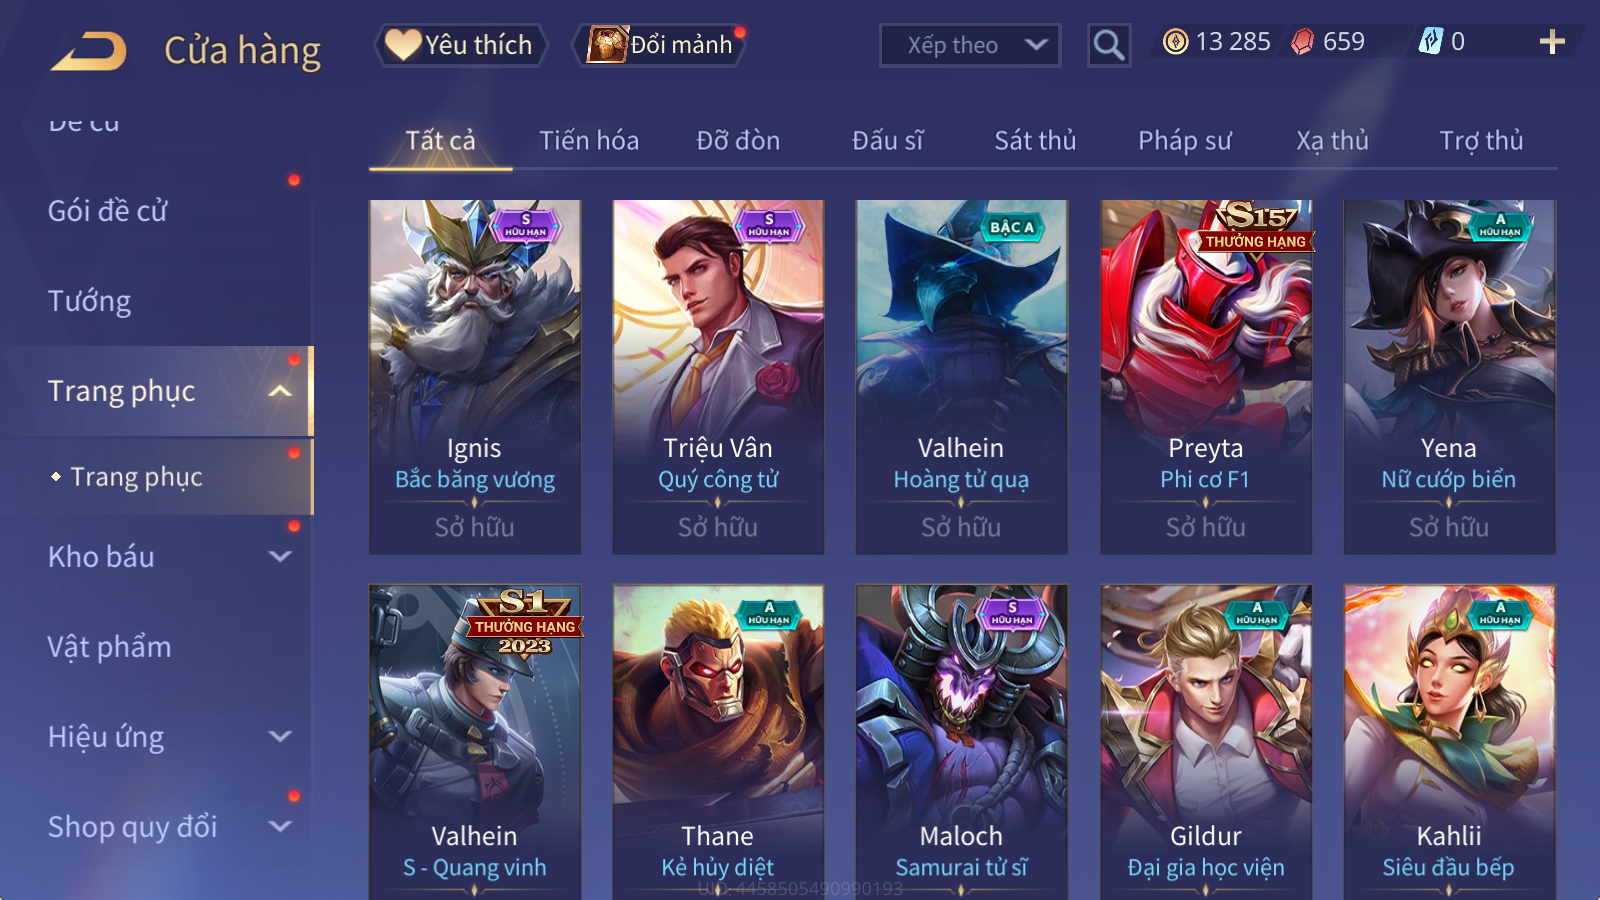This screenshot has width=1600, height=900.
Task: Expand the Shop quy đổi section
Action: (x=281, y=827)
